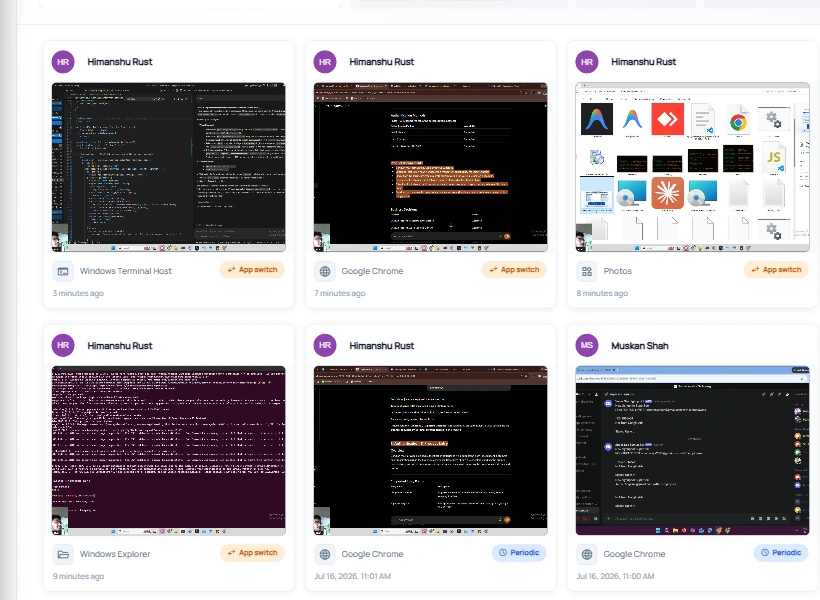Click Himanshu Rust name on Windows Explorer card
The height and width of the screenshot is (600, 820).
(x=120, y=346)
